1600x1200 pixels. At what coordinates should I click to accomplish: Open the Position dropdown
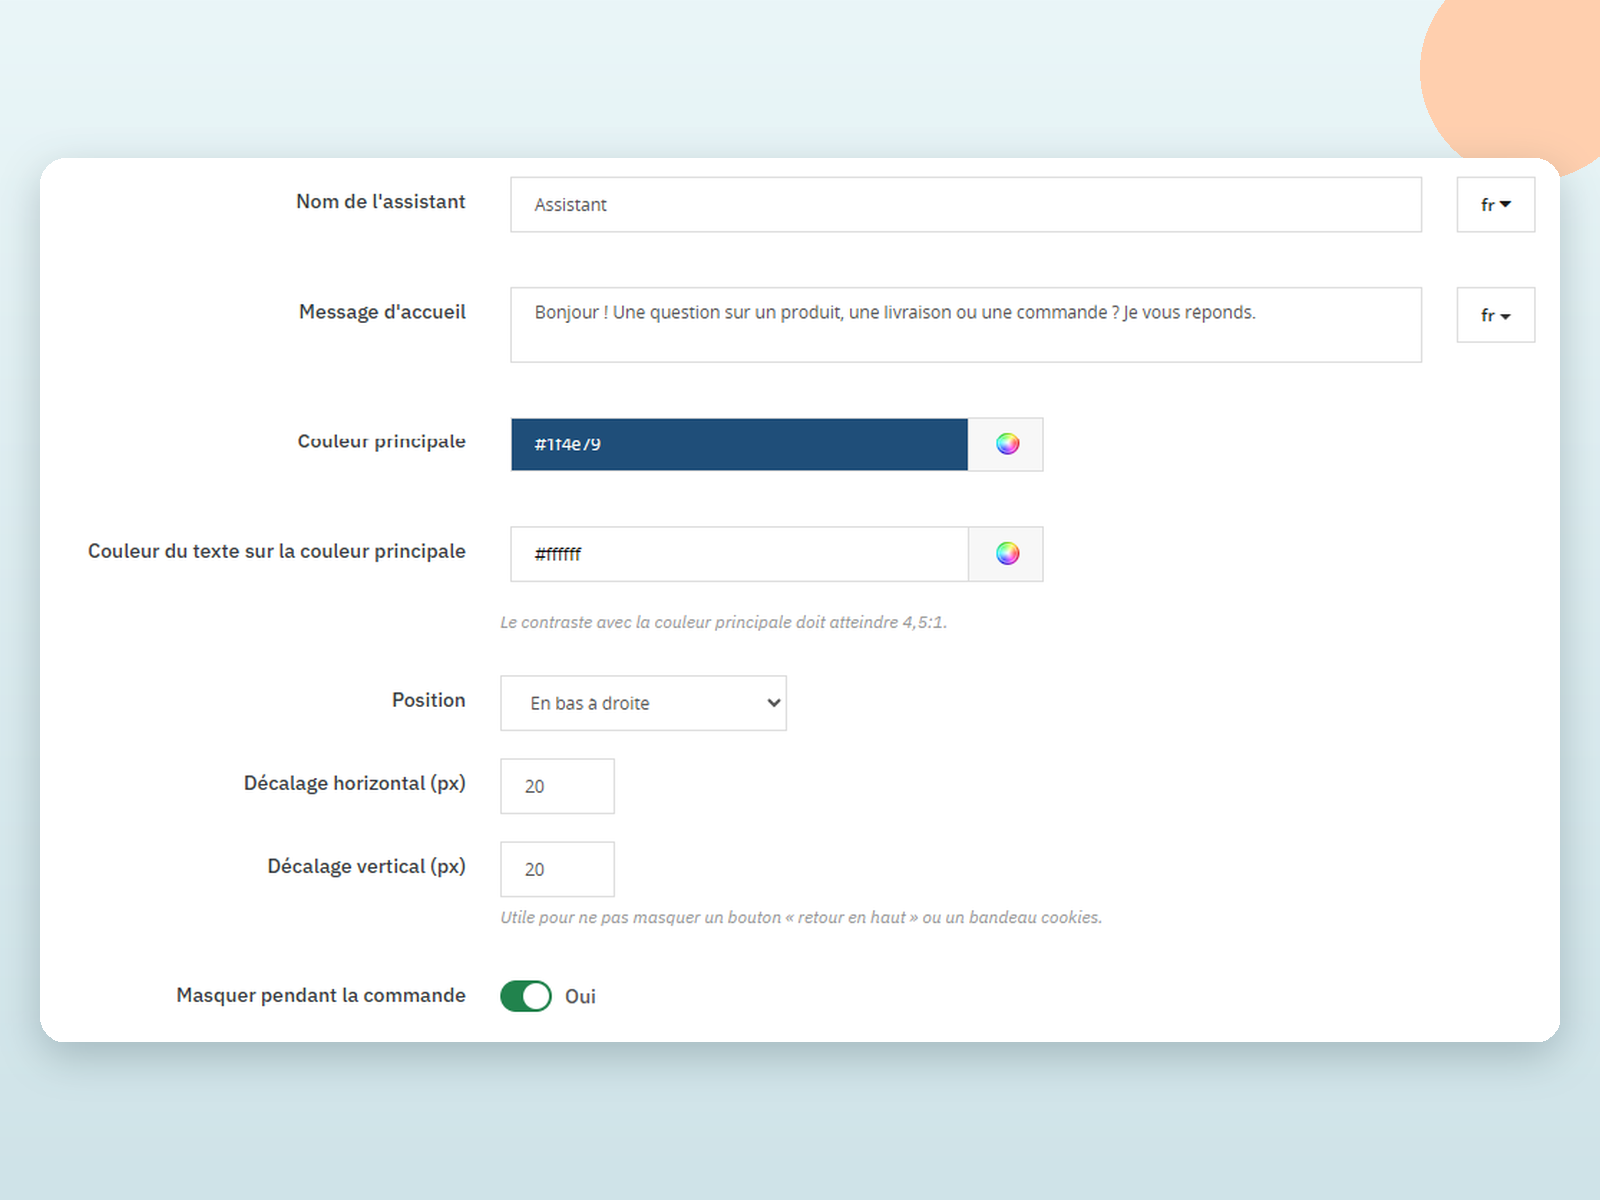[x=643, y=703]
